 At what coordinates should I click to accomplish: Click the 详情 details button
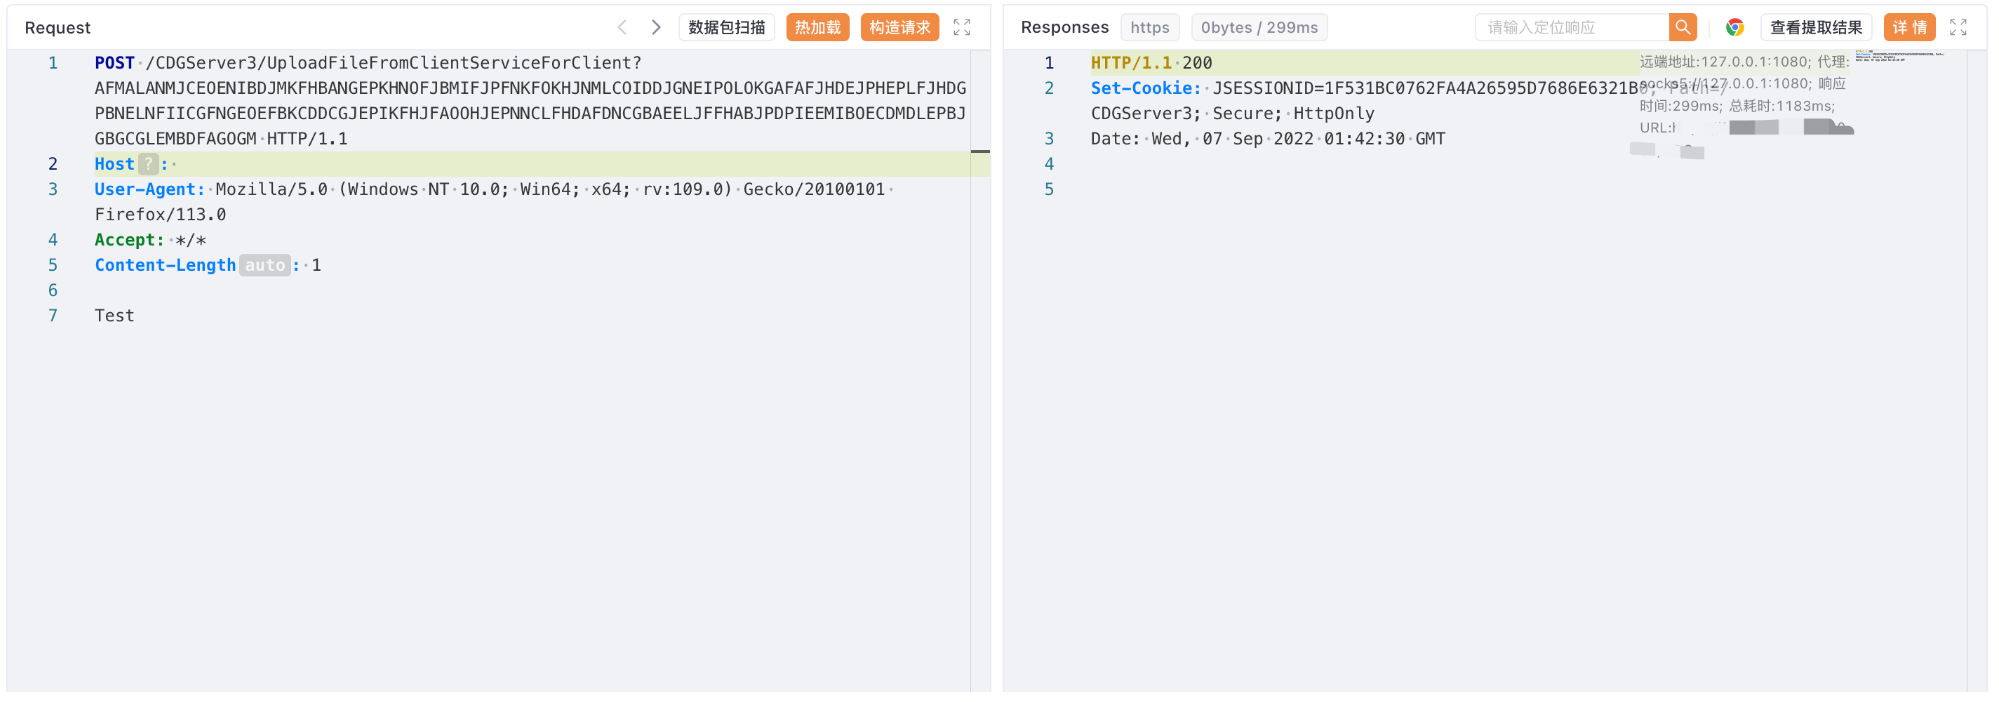click(1909, 27)
